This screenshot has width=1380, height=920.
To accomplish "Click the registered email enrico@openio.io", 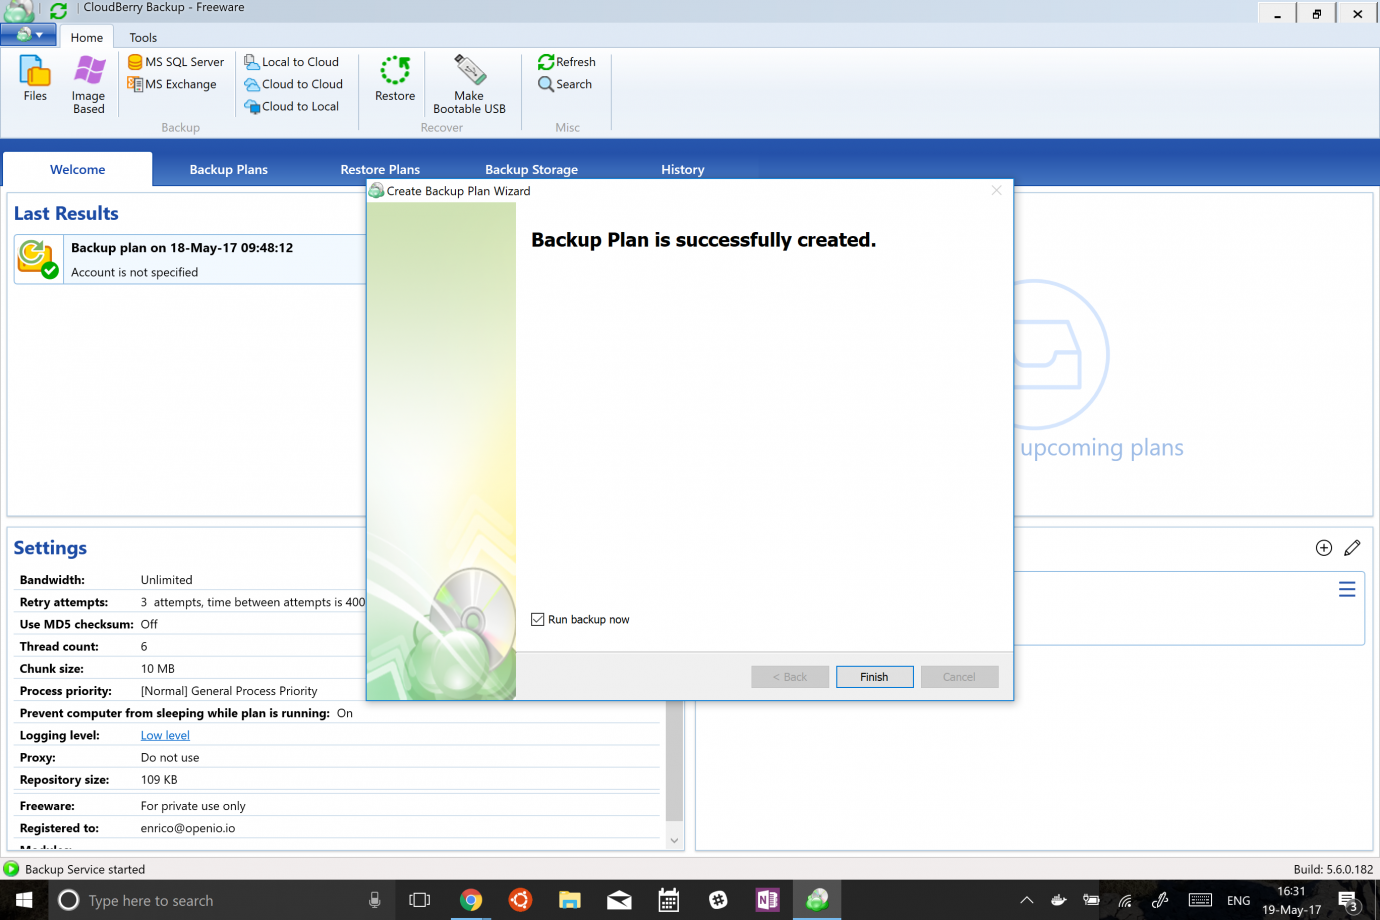I will 188,828.
